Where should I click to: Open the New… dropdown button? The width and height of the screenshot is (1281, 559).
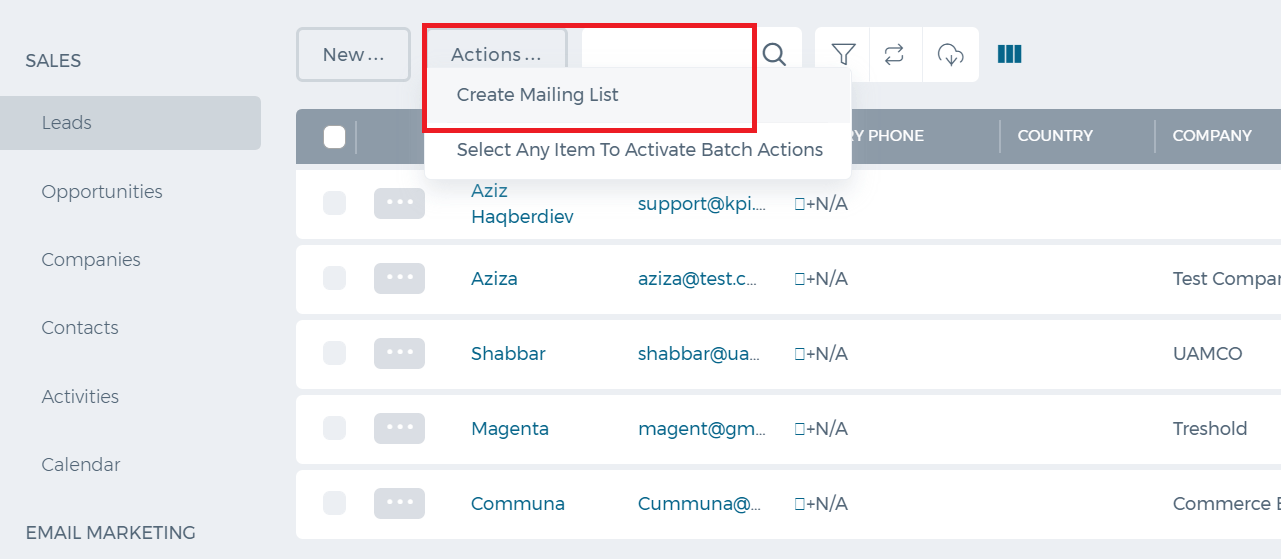pos(354,54)
